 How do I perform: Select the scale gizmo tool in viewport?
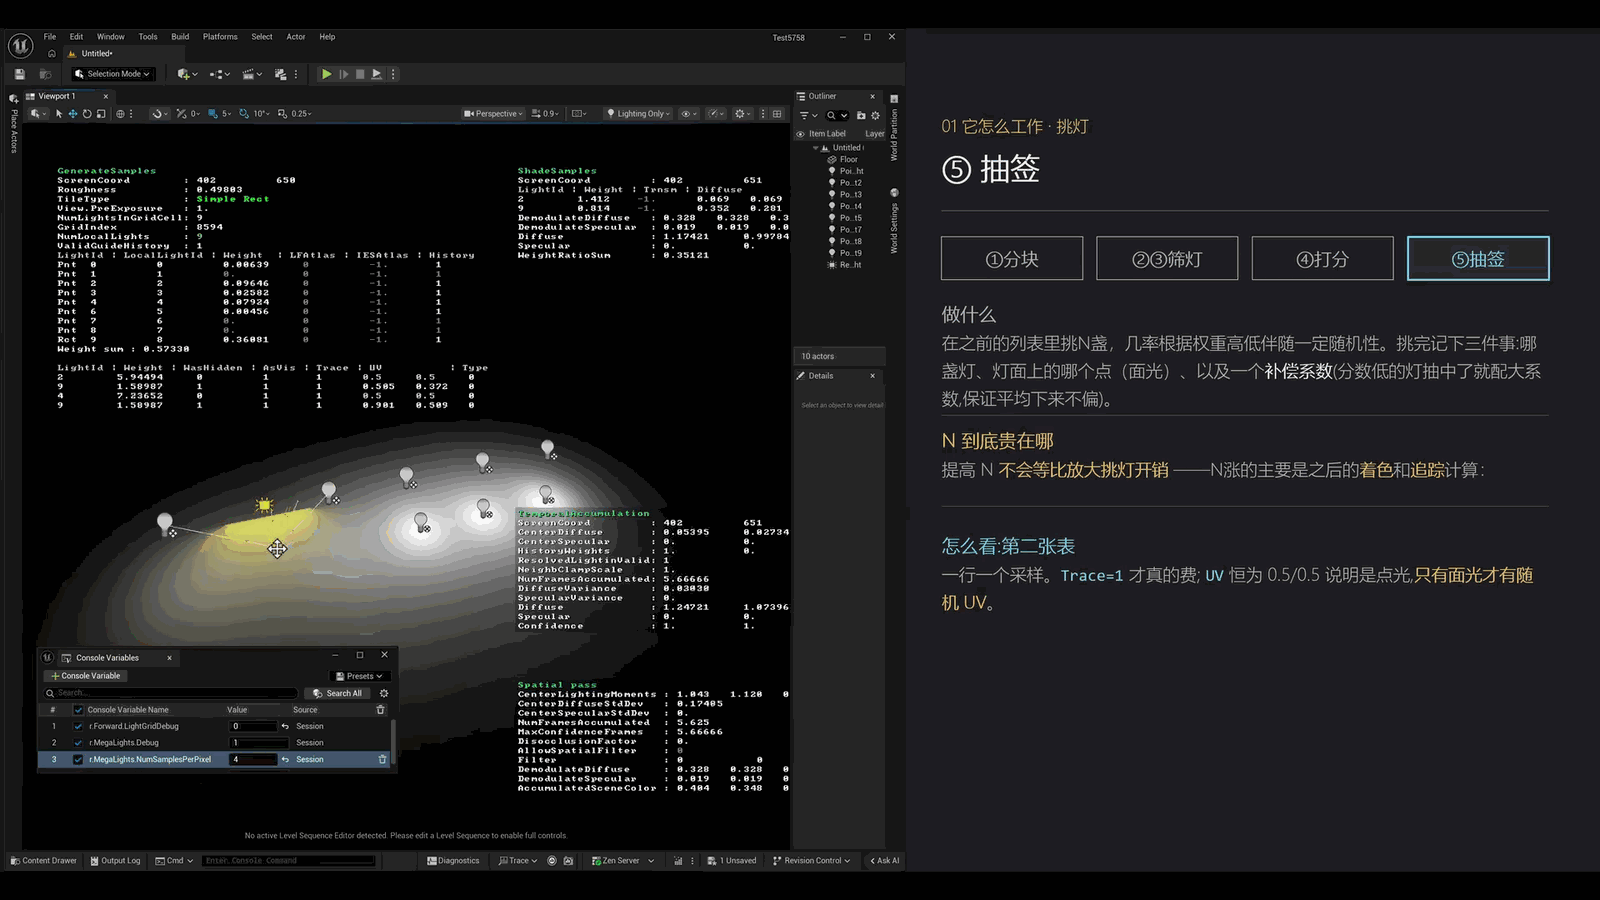pyautogui.click(x=101, y=114)
